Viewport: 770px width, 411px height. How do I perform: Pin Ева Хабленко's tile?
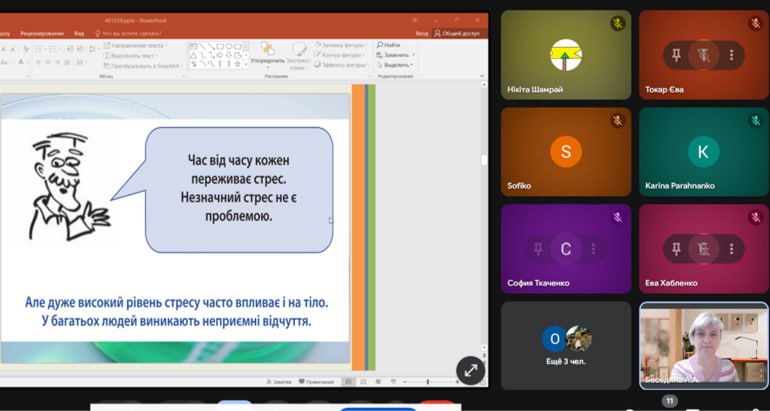(677, 249)
